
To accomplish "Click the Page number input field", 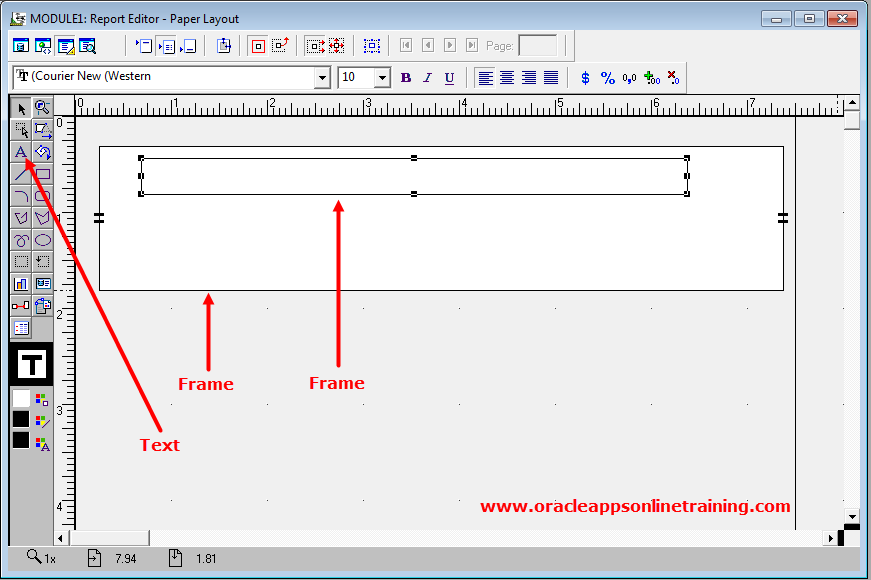I will 538,46.
